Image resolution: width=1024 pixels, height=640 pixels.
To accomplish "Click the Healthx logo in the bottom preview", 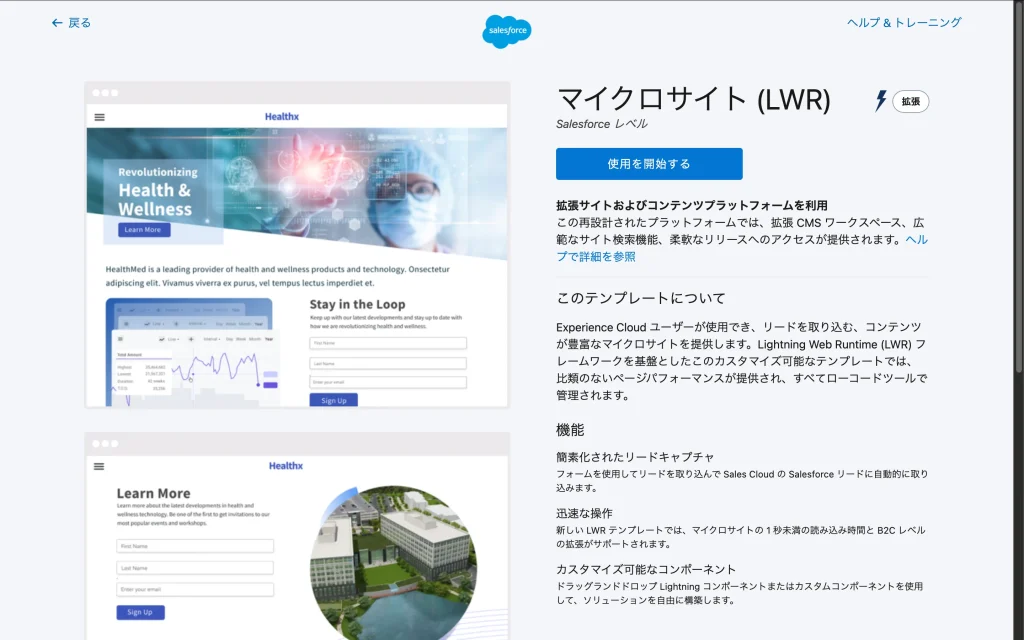I will (286, 466).
